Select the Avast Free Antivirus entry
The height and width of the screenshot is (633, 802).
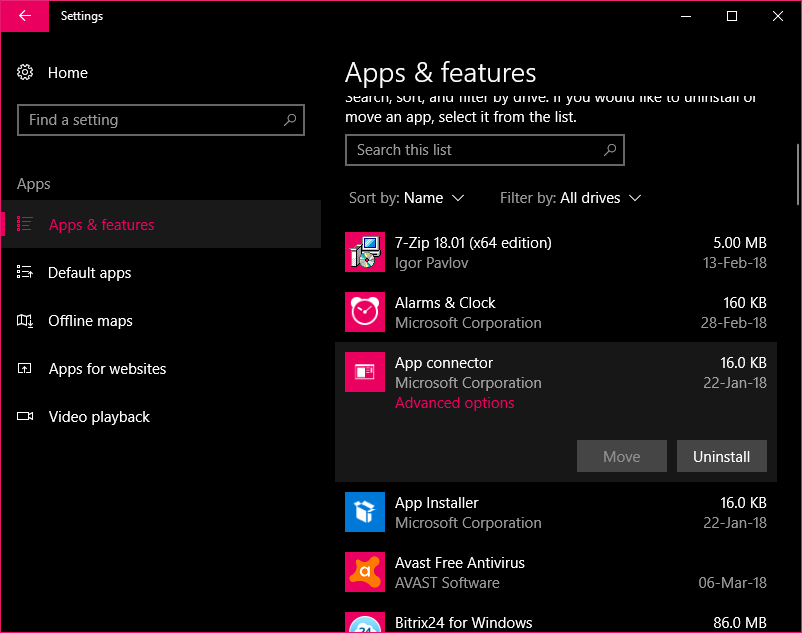point(556,572)
